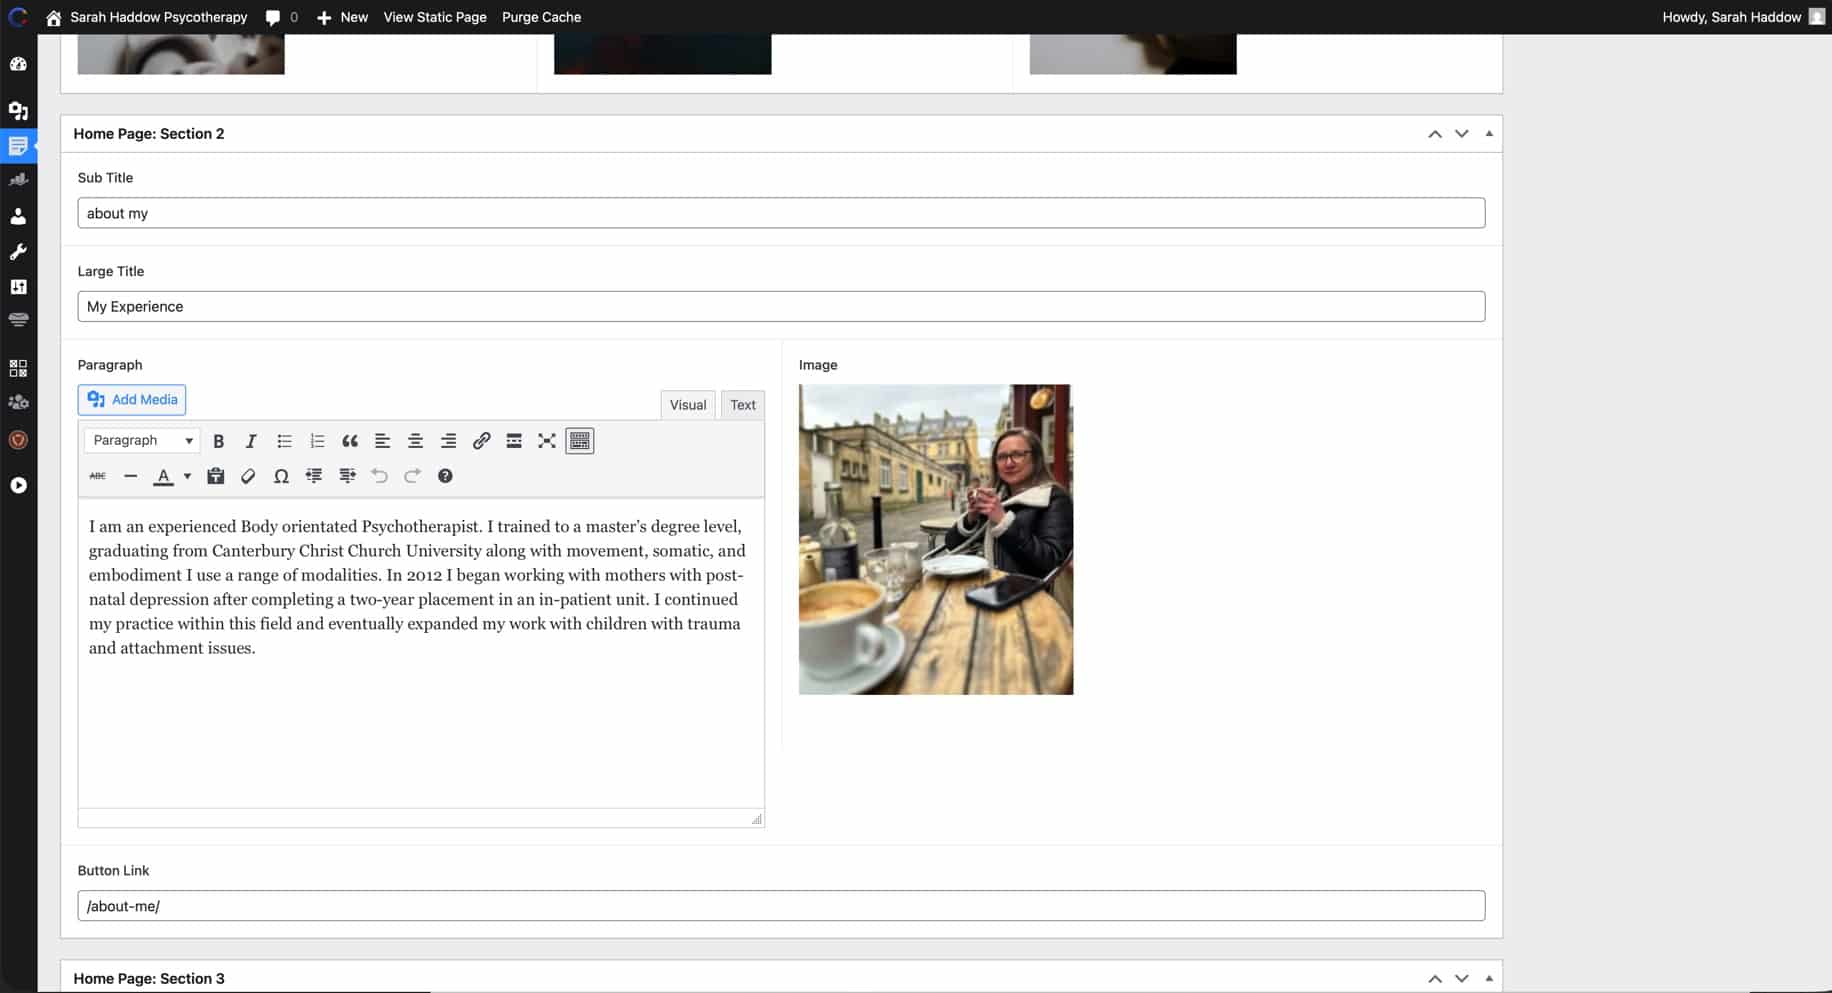Open text color dropdown arrow

point(187,476)
